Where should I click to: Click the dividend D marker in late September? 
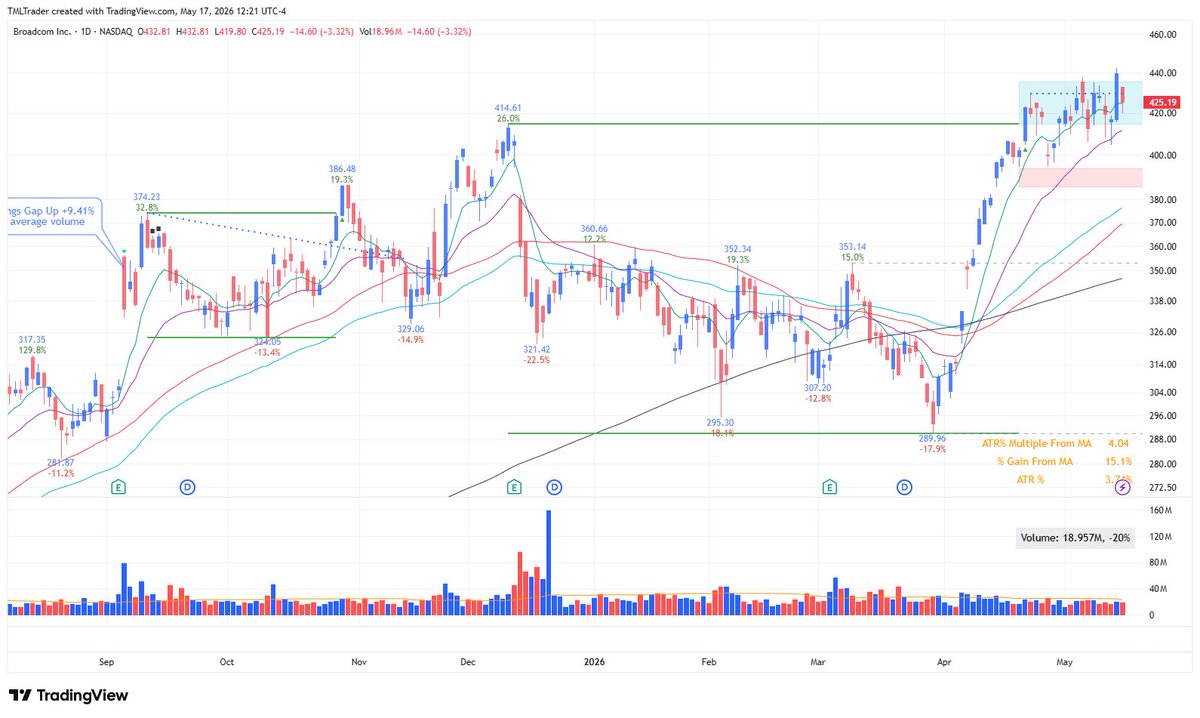pyautogui.click(x=187, y=487)
